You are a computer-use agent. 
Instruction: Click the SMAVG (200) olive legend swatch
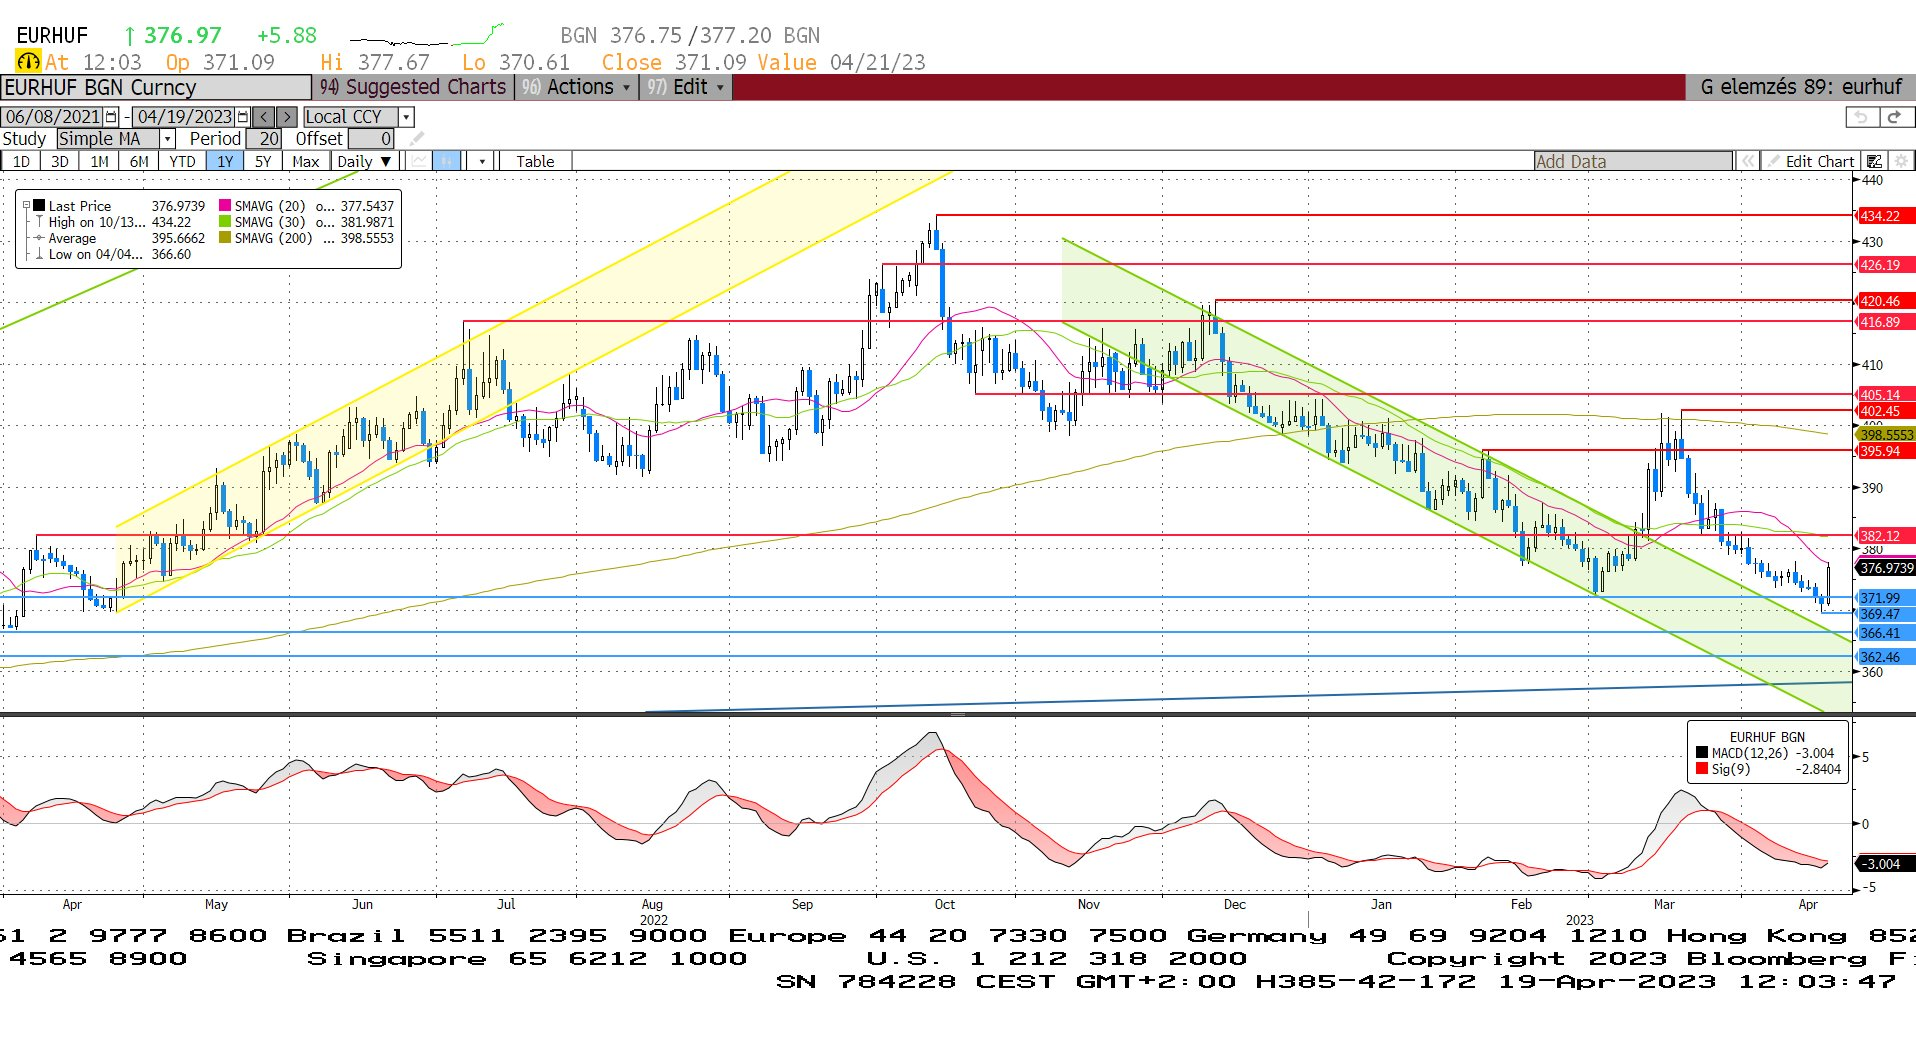(x=225, y=238)
